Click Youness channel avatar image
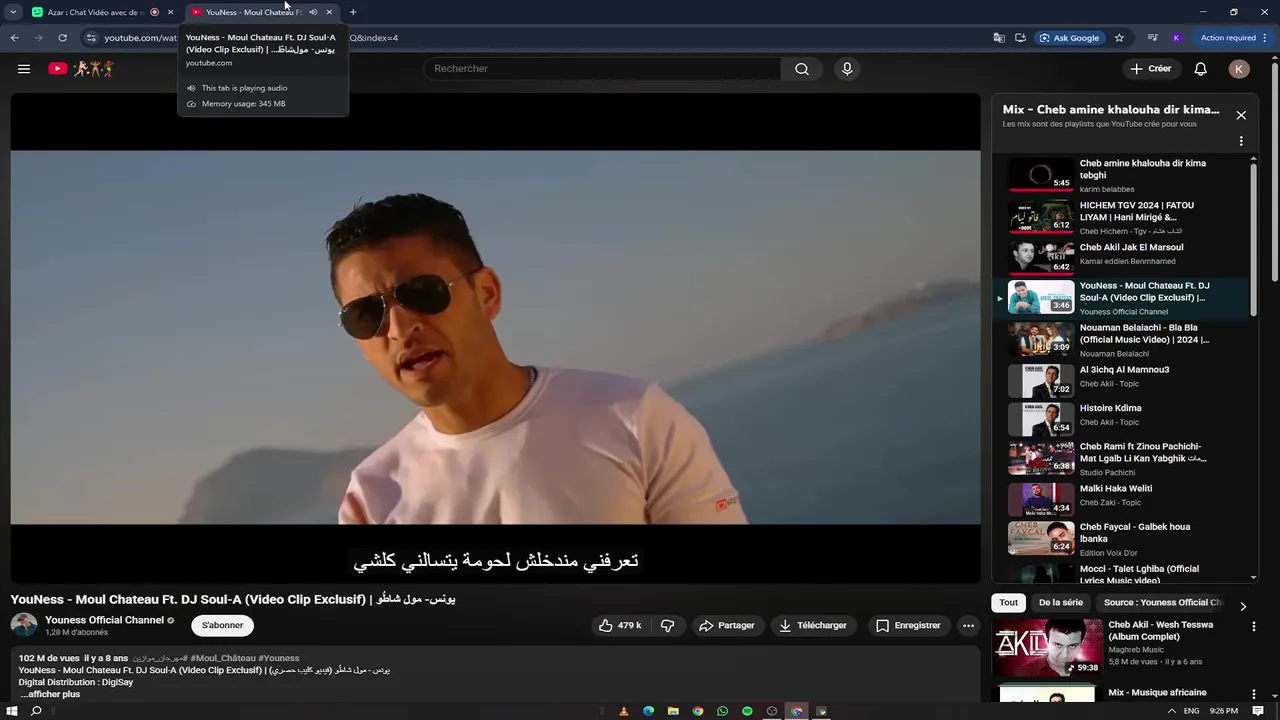Image resolution: width=1280 pixels, height=720 pixels. 24,625
